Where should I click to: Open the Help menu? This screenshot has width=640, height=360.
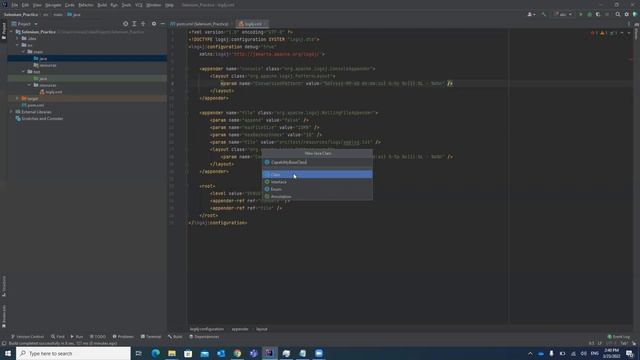[169, 5]
